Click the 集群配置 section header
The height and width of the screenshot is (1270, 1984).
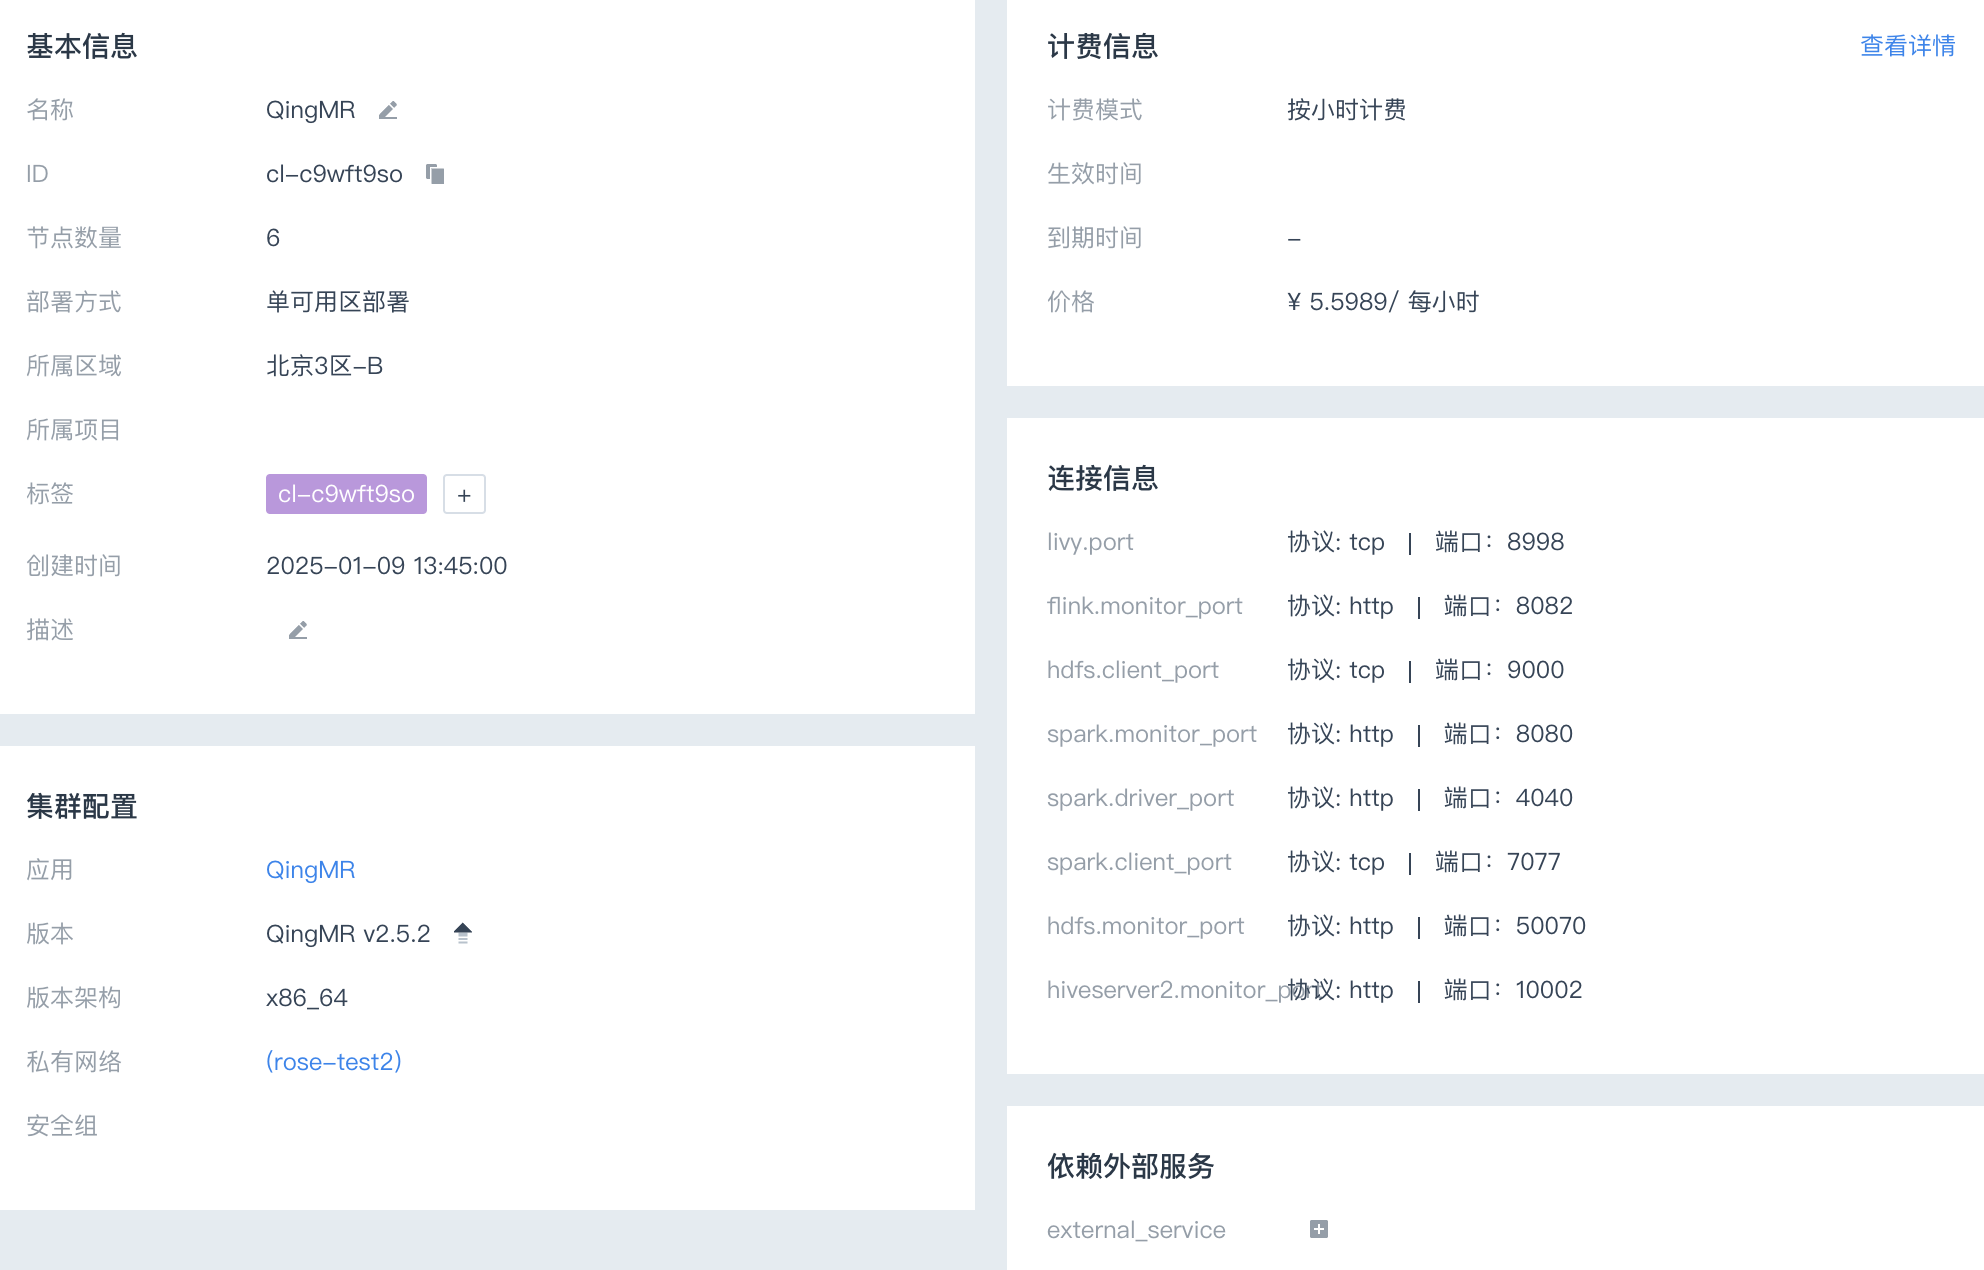tap(82, 806)
